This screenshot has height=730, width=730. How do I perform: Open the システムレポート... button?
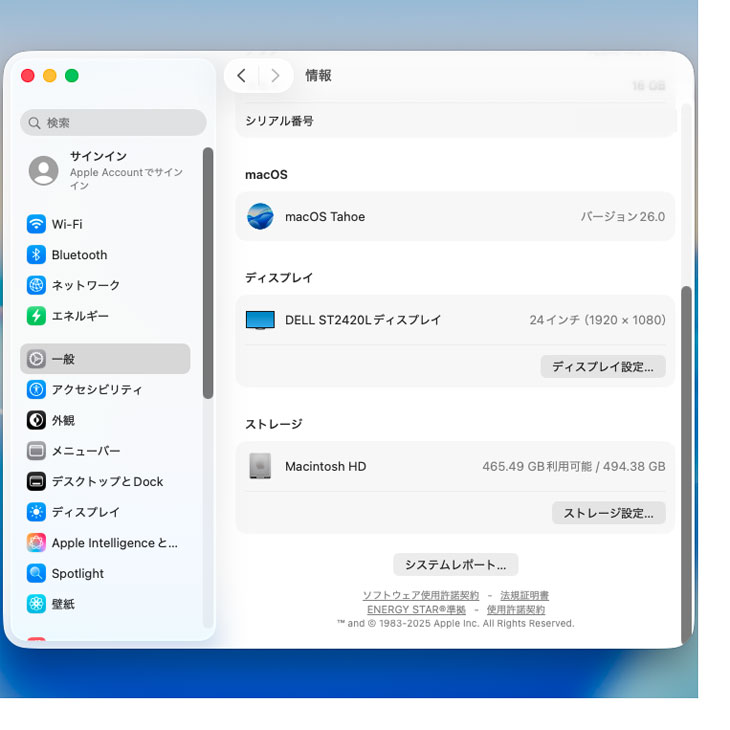click(455, 565)
